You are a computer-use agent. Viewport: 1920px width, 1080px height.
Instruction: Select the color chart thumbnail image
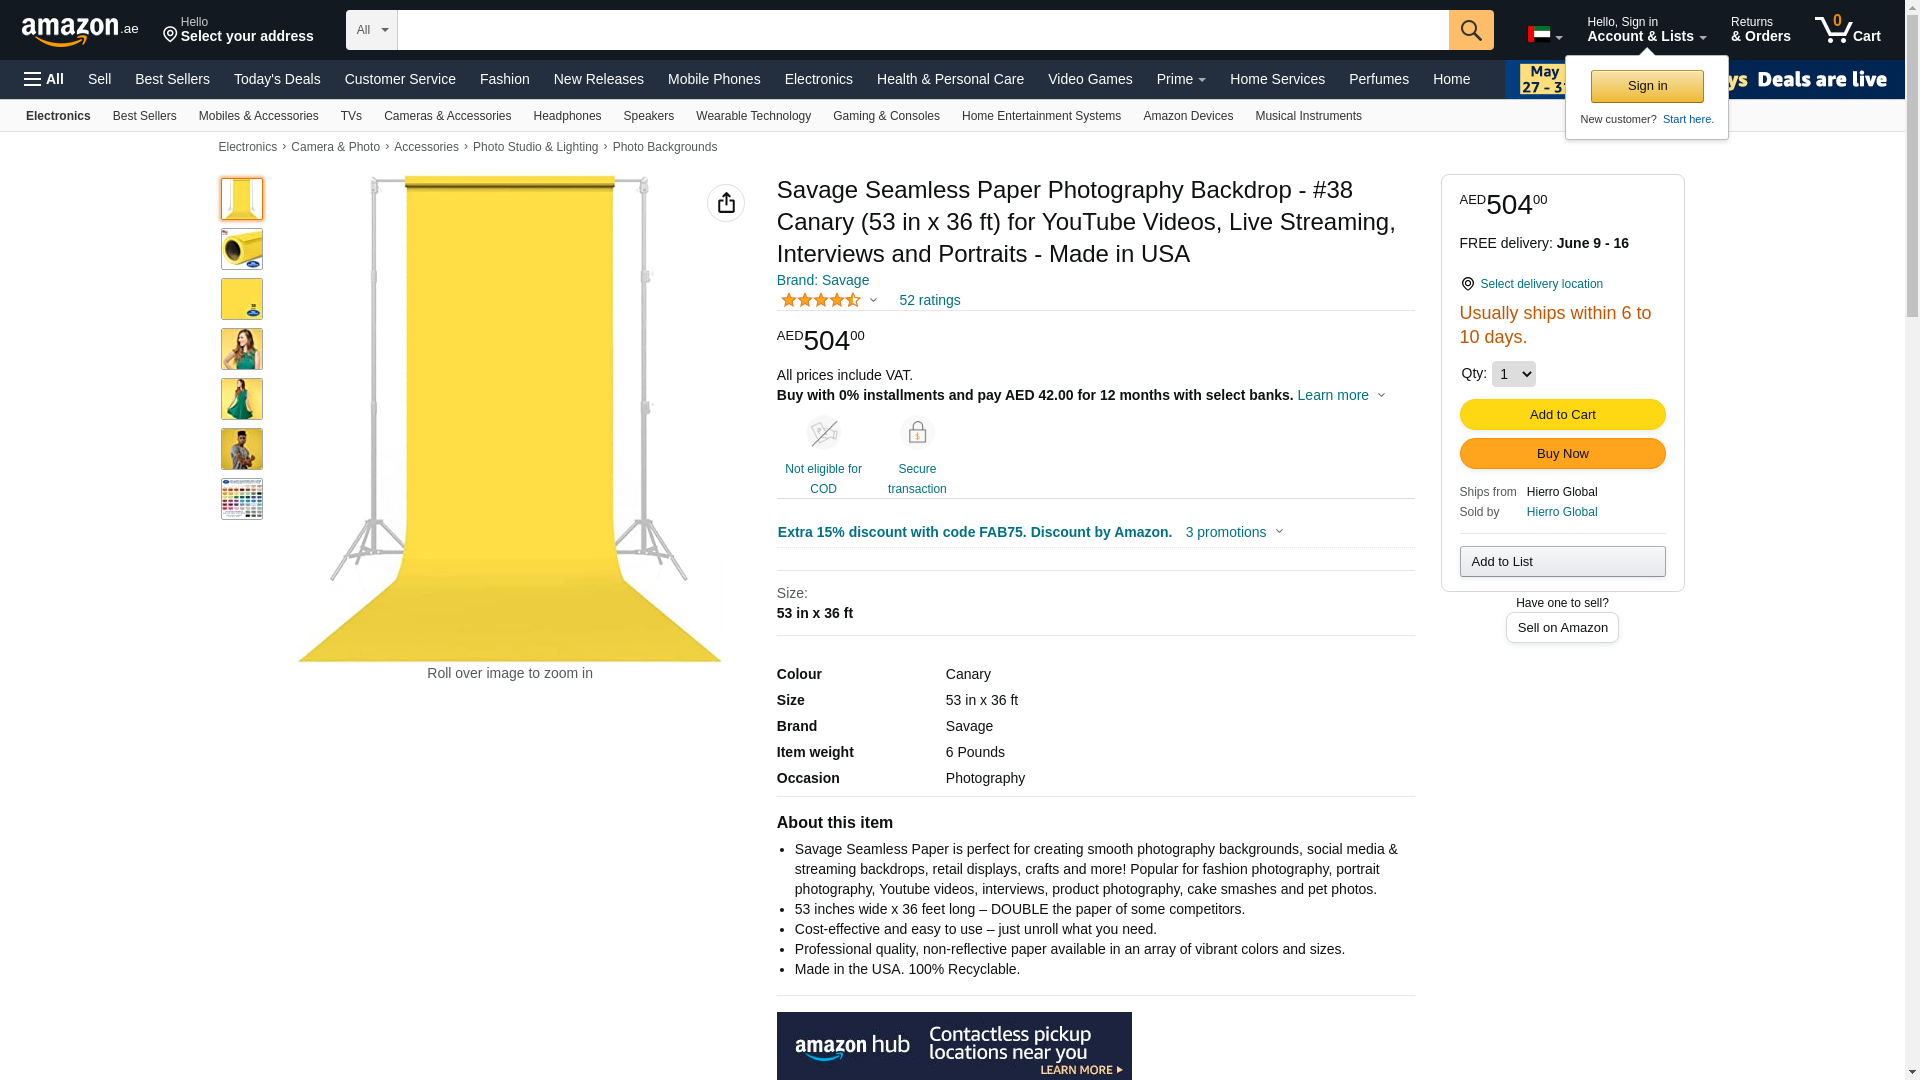pos(242,499)
